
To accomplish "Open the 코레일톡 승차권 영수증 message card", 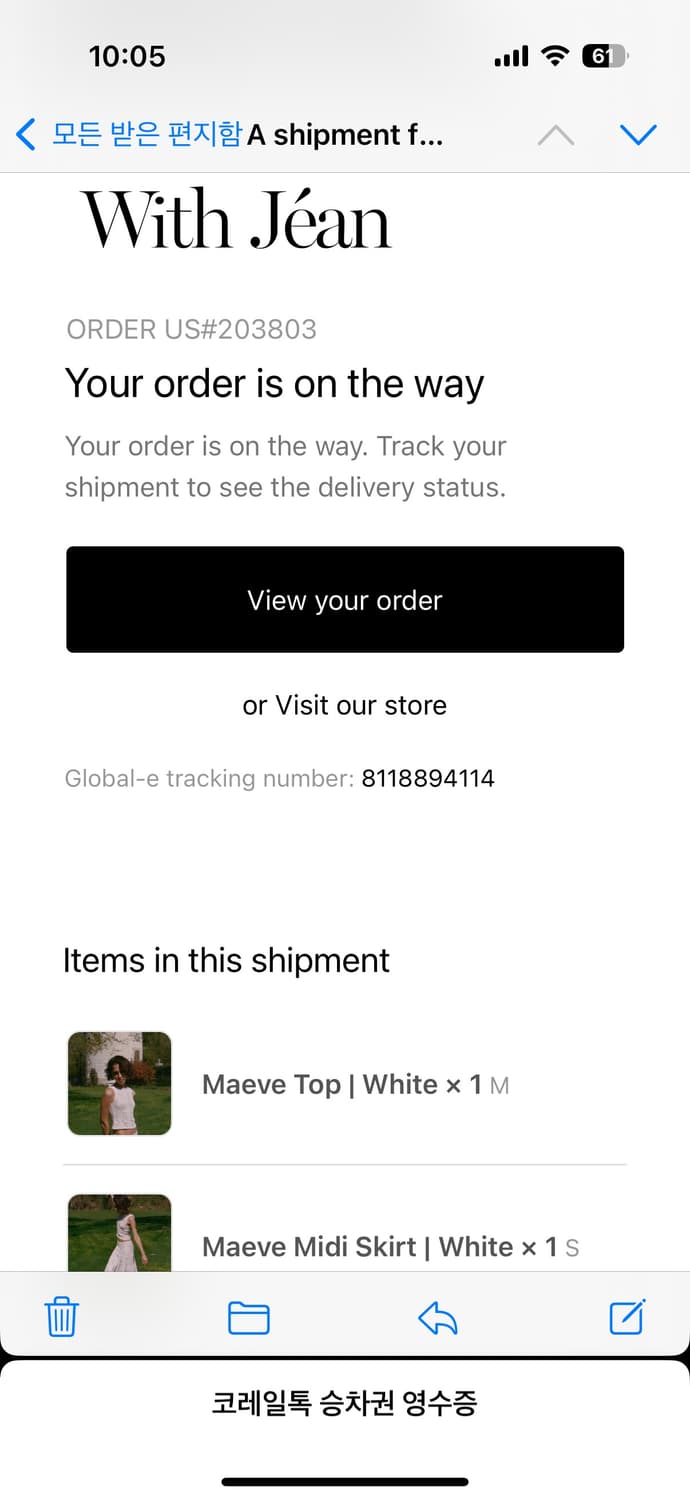I will click(345, 1403).
